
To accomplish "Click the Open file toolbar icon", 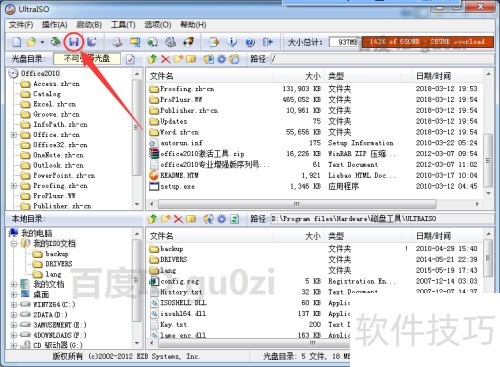I will pyautogui.click(x=32, y=42).
